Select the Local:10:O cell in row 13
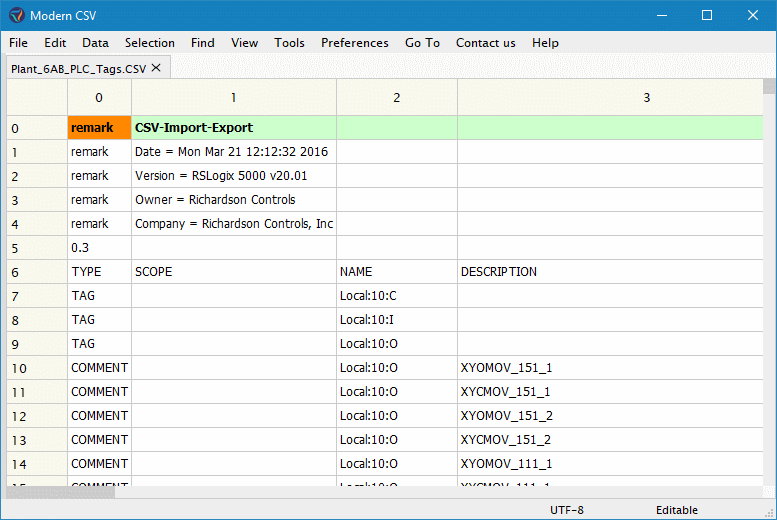The width and height of the screenshot is (777, 520). click(x=396, y=440)
